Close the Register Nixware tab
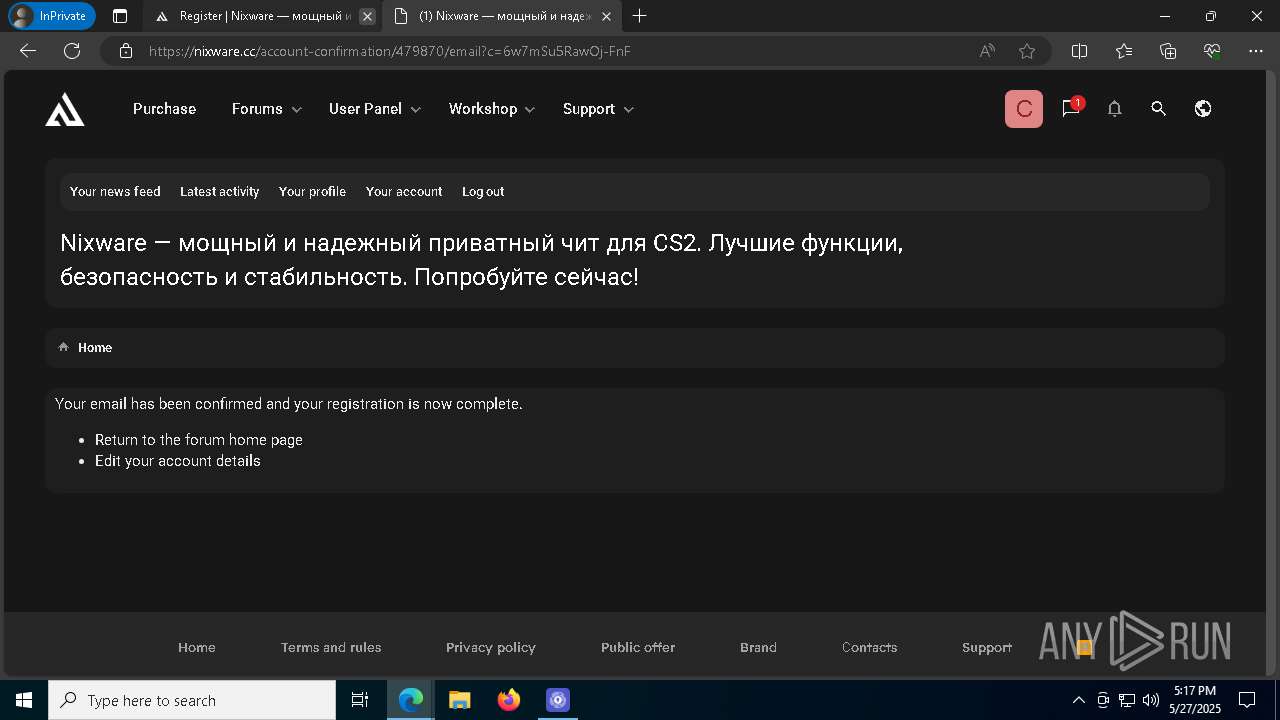 click(367, 16)
